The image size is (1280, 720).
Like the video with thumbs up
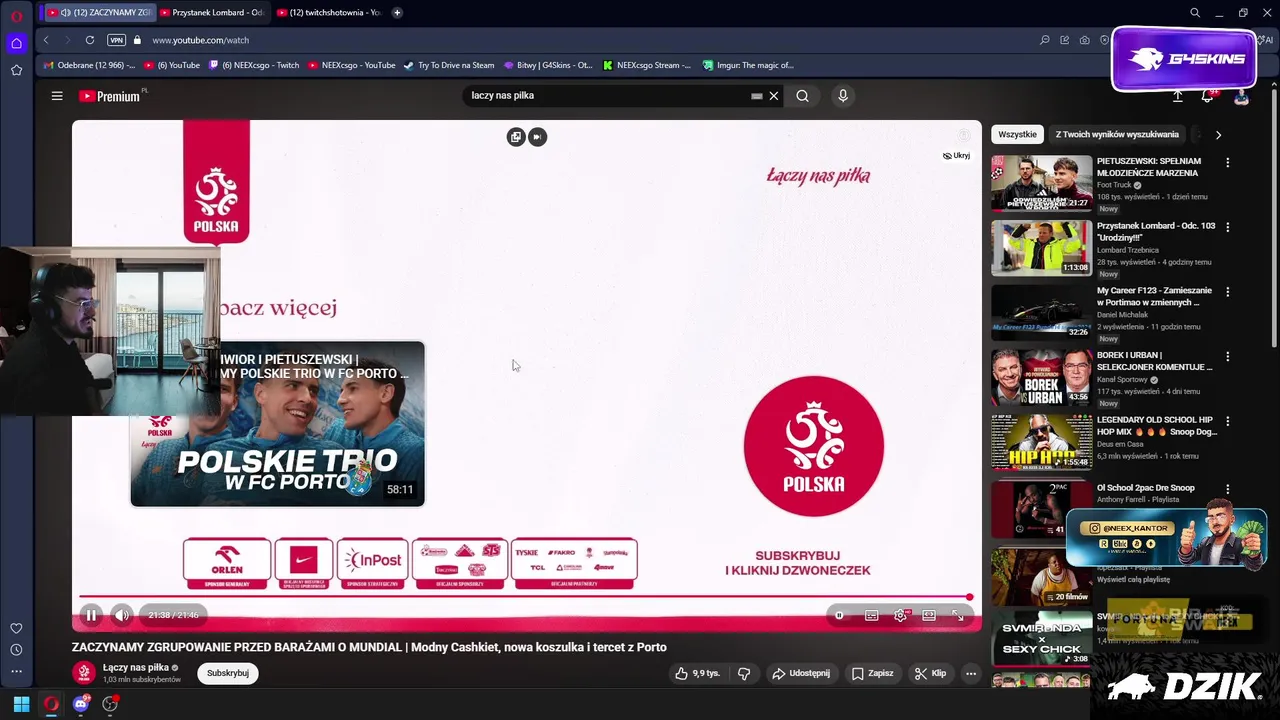pos(697,673)
